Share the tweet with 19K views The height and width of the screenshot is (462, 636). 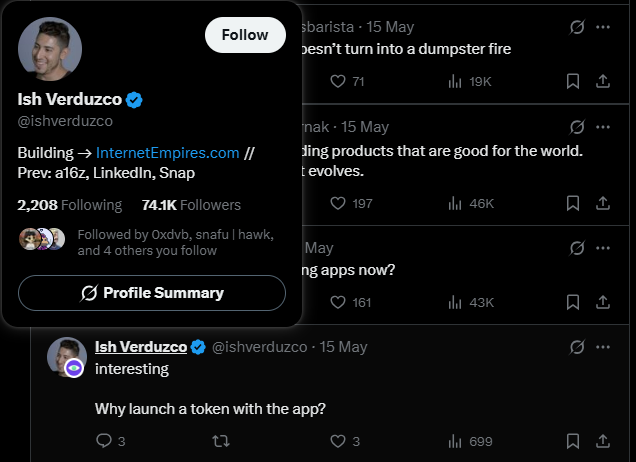coord(603,82)
